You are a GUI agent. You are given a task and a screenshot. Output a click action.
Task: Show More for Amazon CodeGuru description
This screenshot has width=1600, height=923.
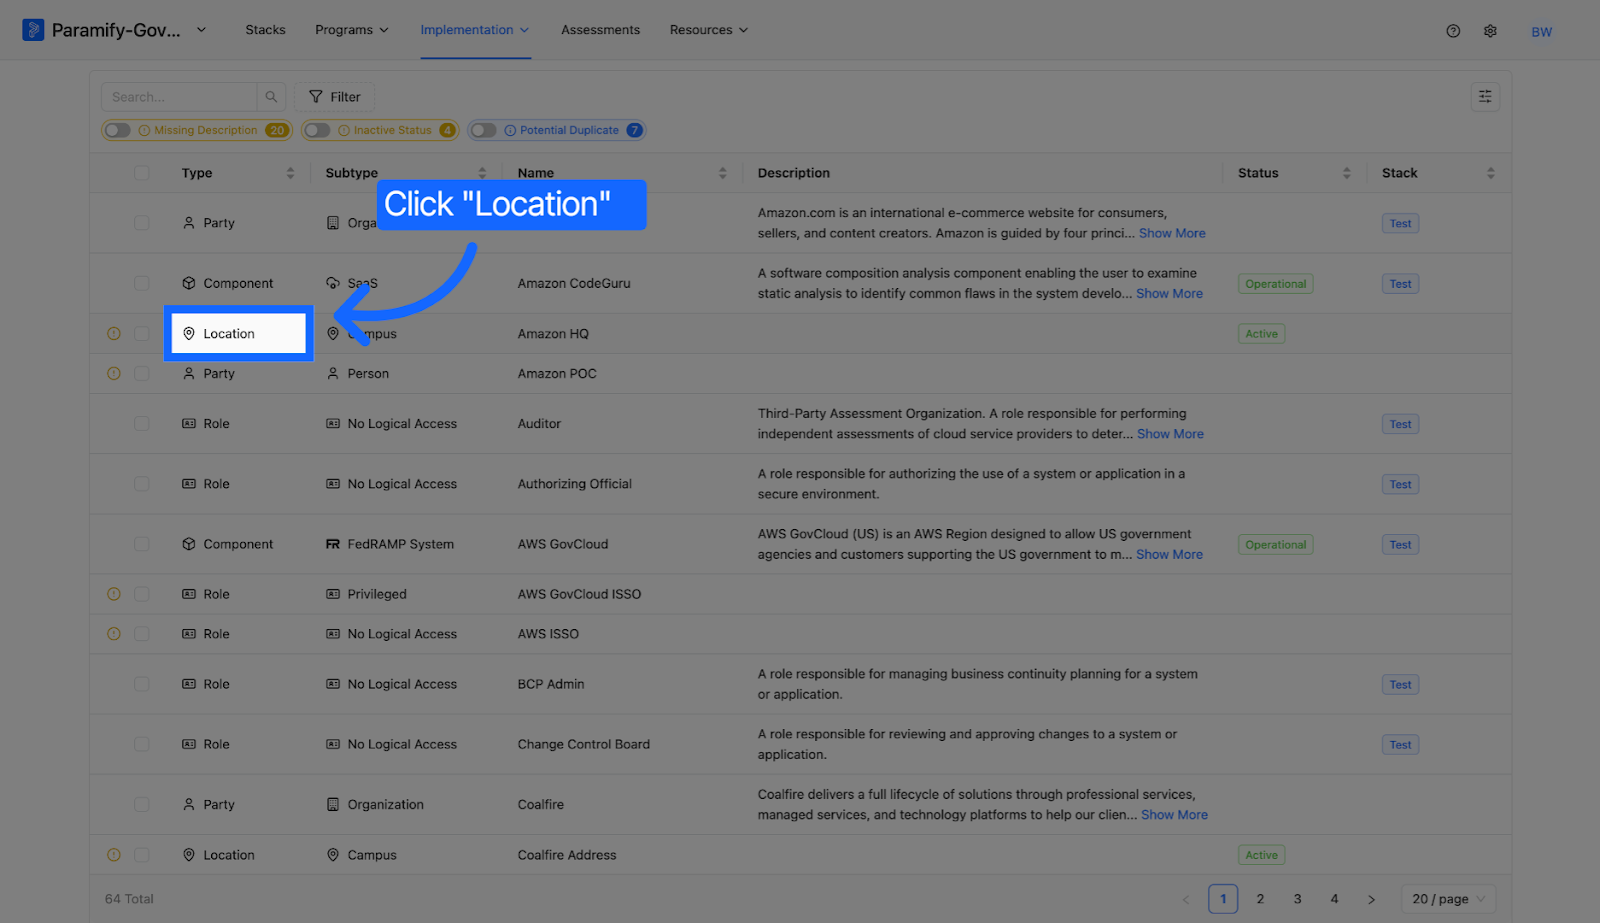1169,294
